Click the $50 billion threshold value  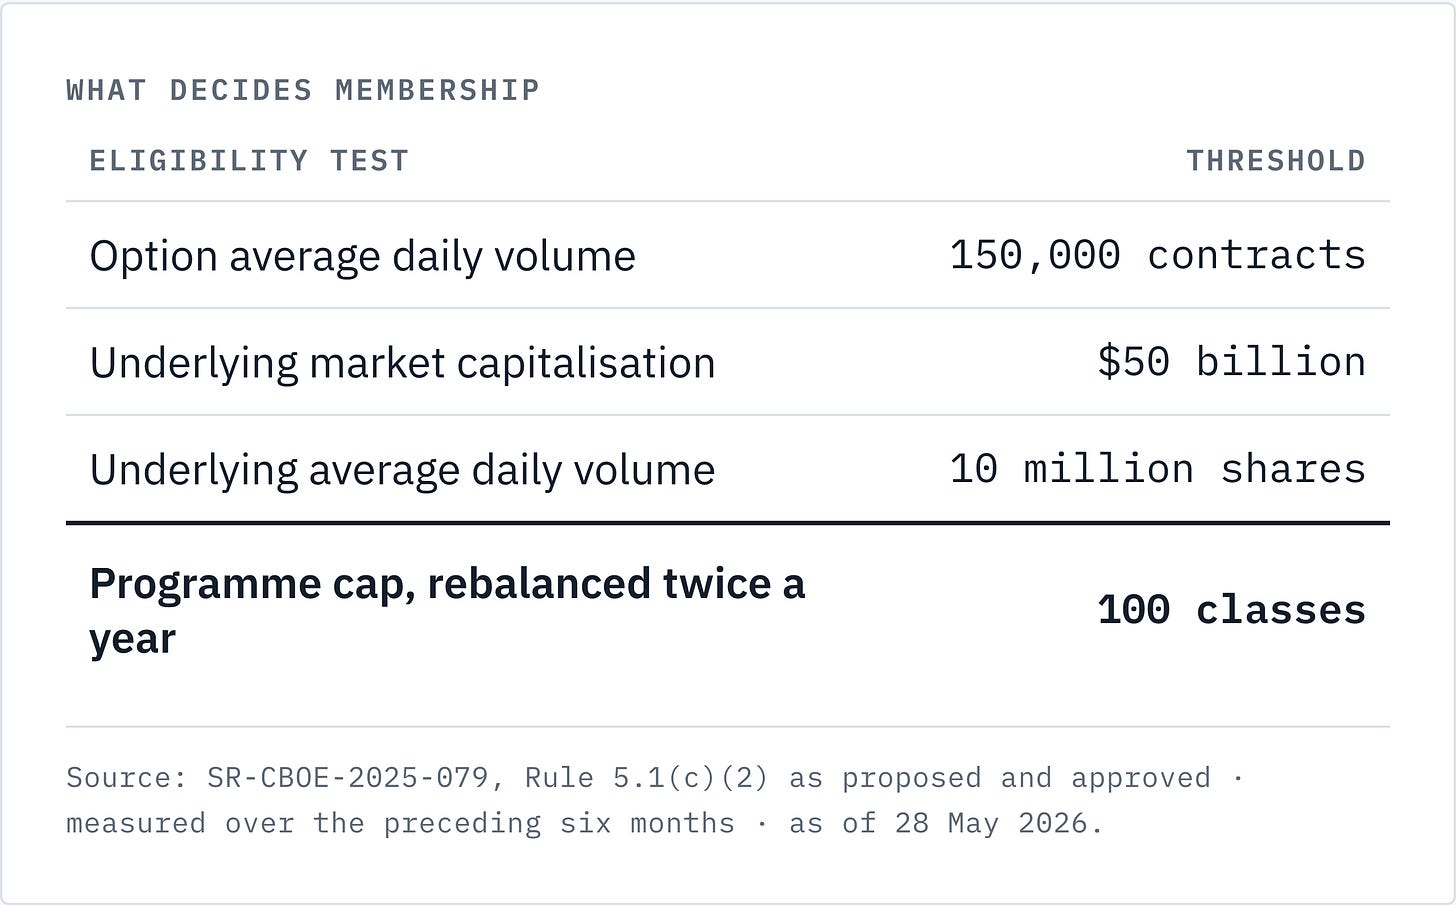click(1232, 362)
